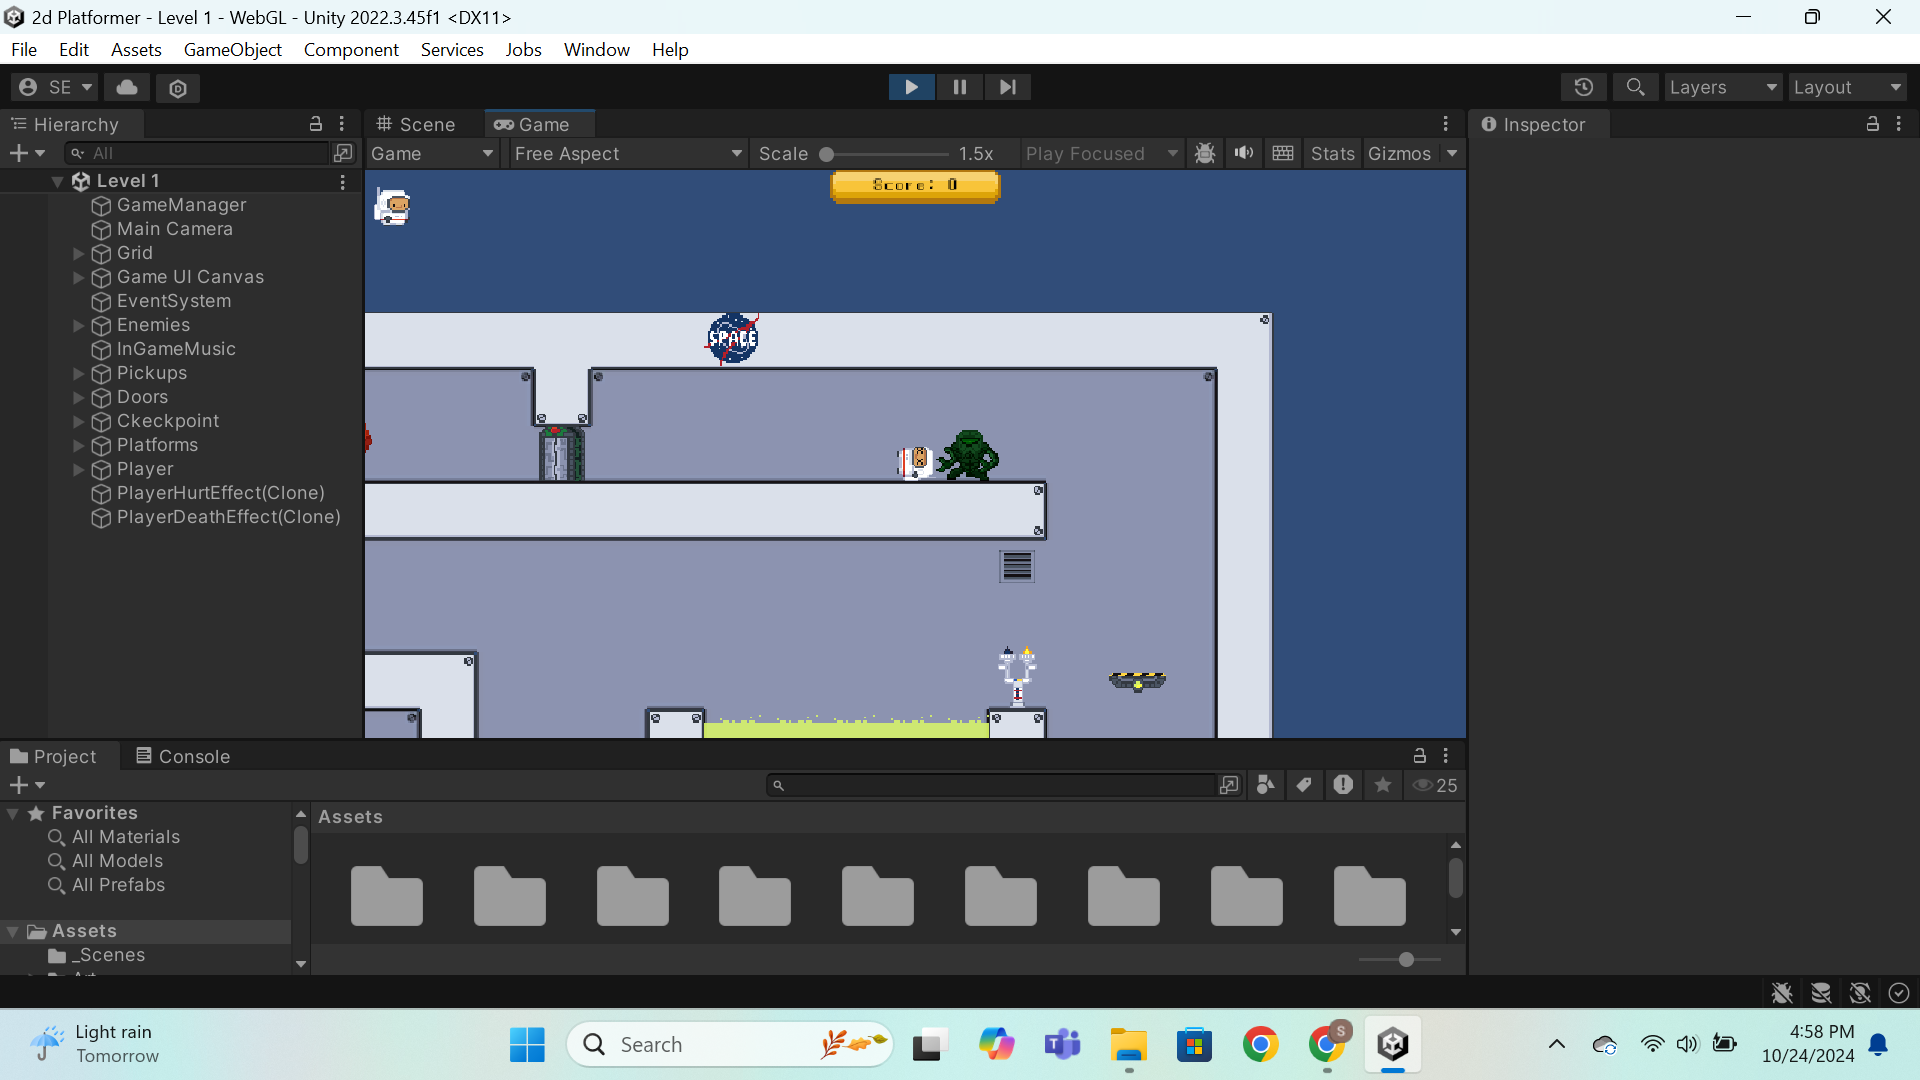This screenshot has width=1920, height=1080.
Task: Click the toolbar search magnifier icon
Action: tap(1635, 87)
